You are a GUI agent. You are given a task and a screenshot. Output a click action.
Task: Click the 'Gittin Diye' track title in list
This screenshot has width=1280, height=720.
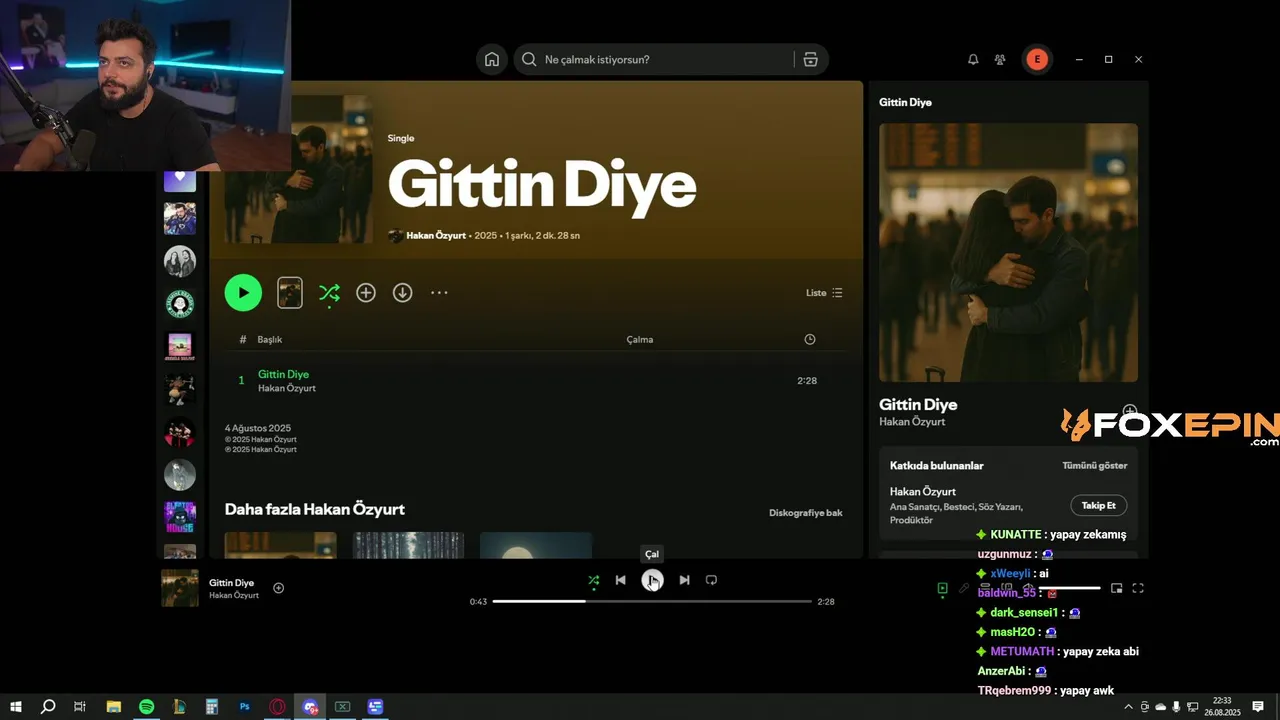point(284,374)
